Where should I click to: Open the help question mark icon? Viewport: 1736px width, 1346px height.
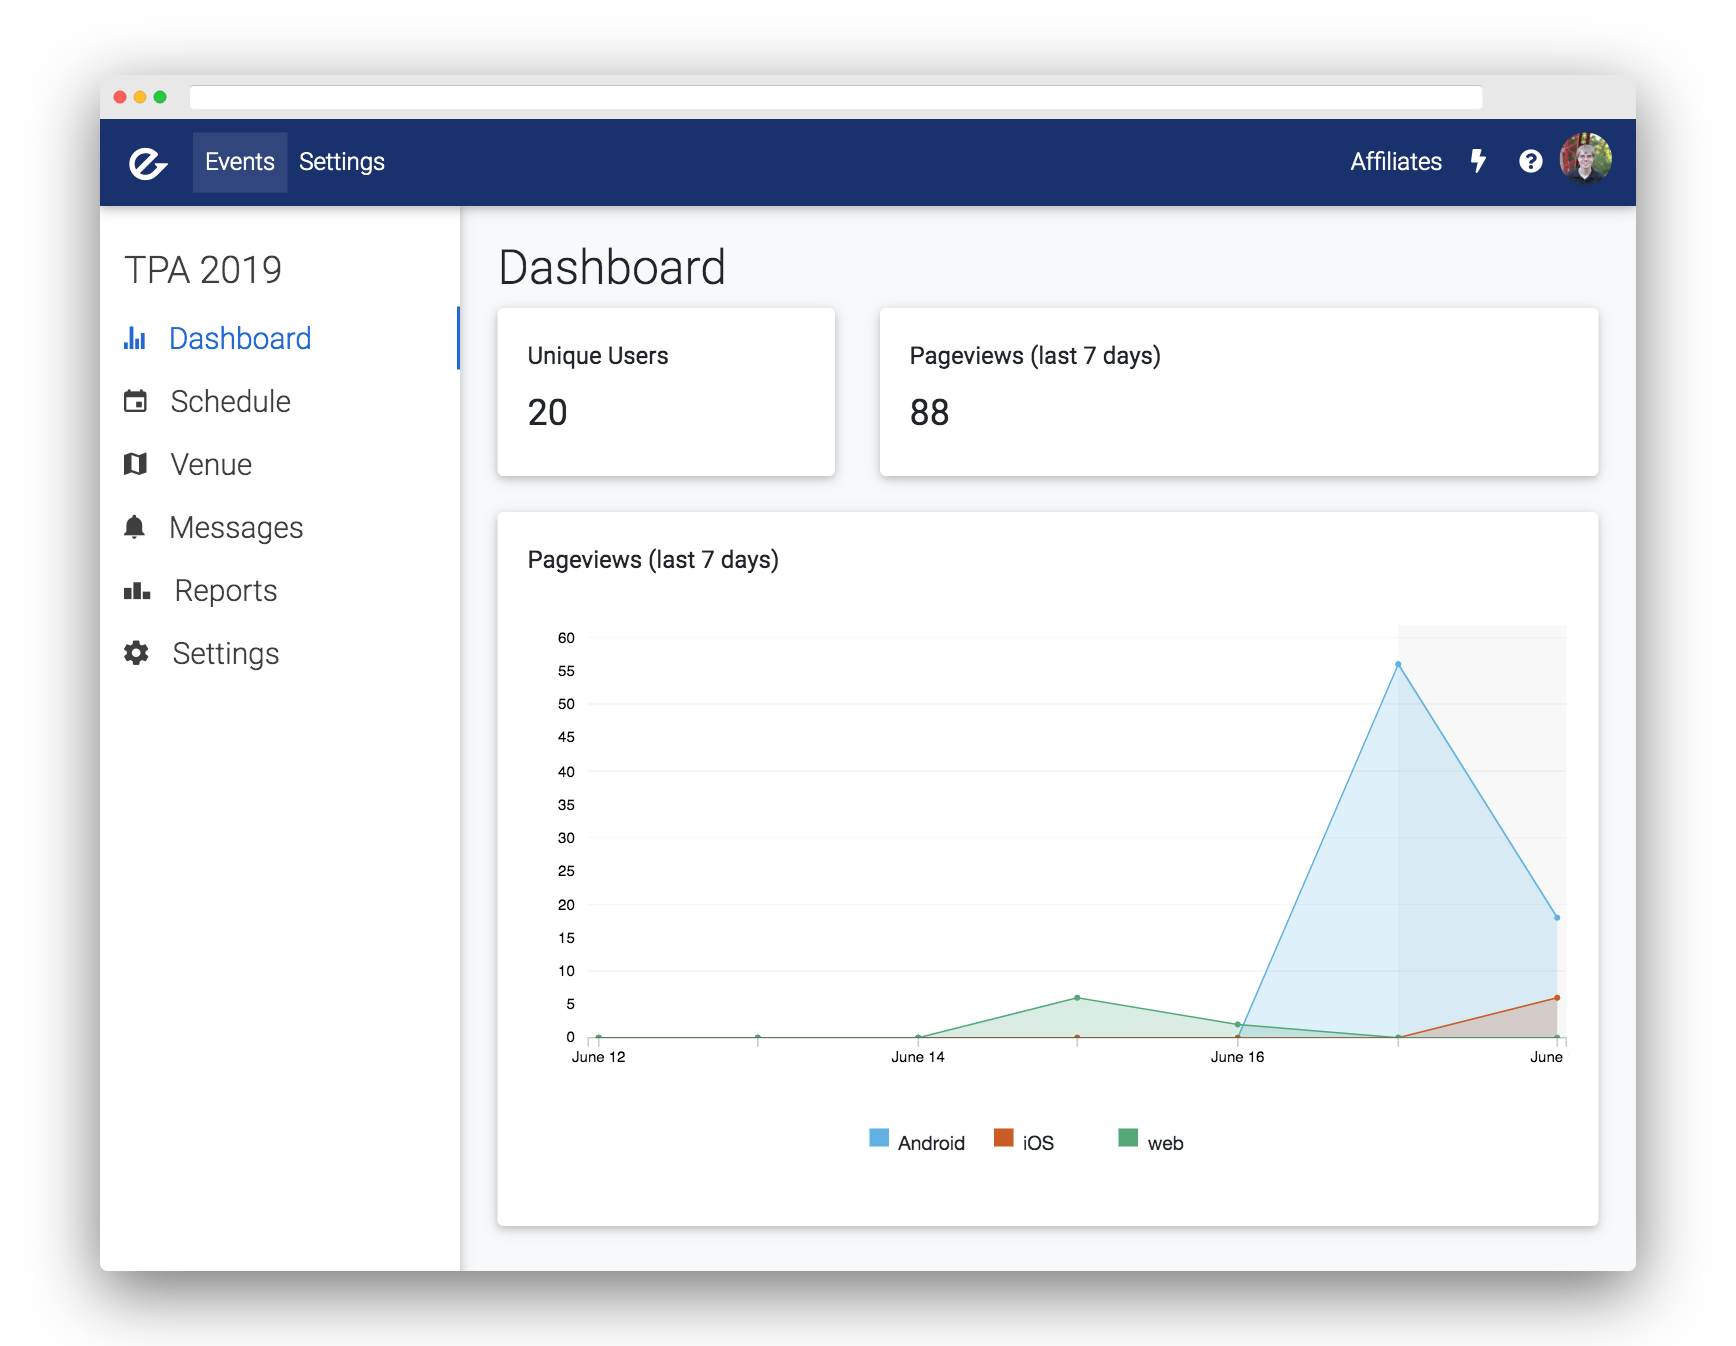tap(1530, 161)
